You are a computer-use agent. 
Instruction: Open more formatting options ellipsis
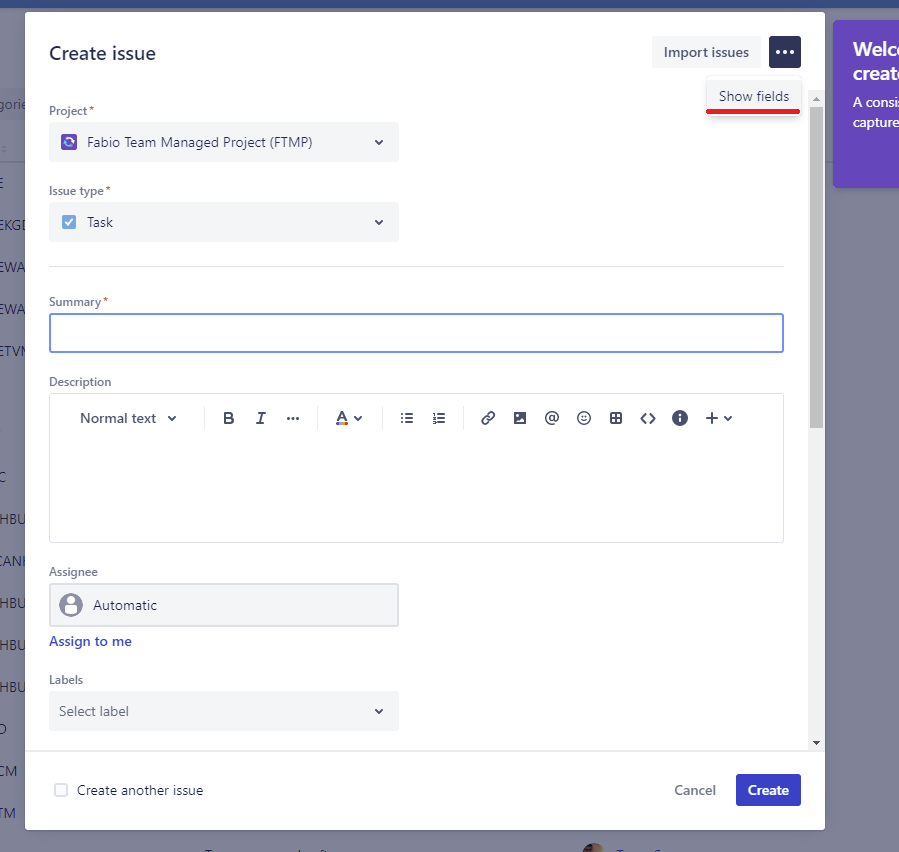pyautogui.click(x=292, y=419)
